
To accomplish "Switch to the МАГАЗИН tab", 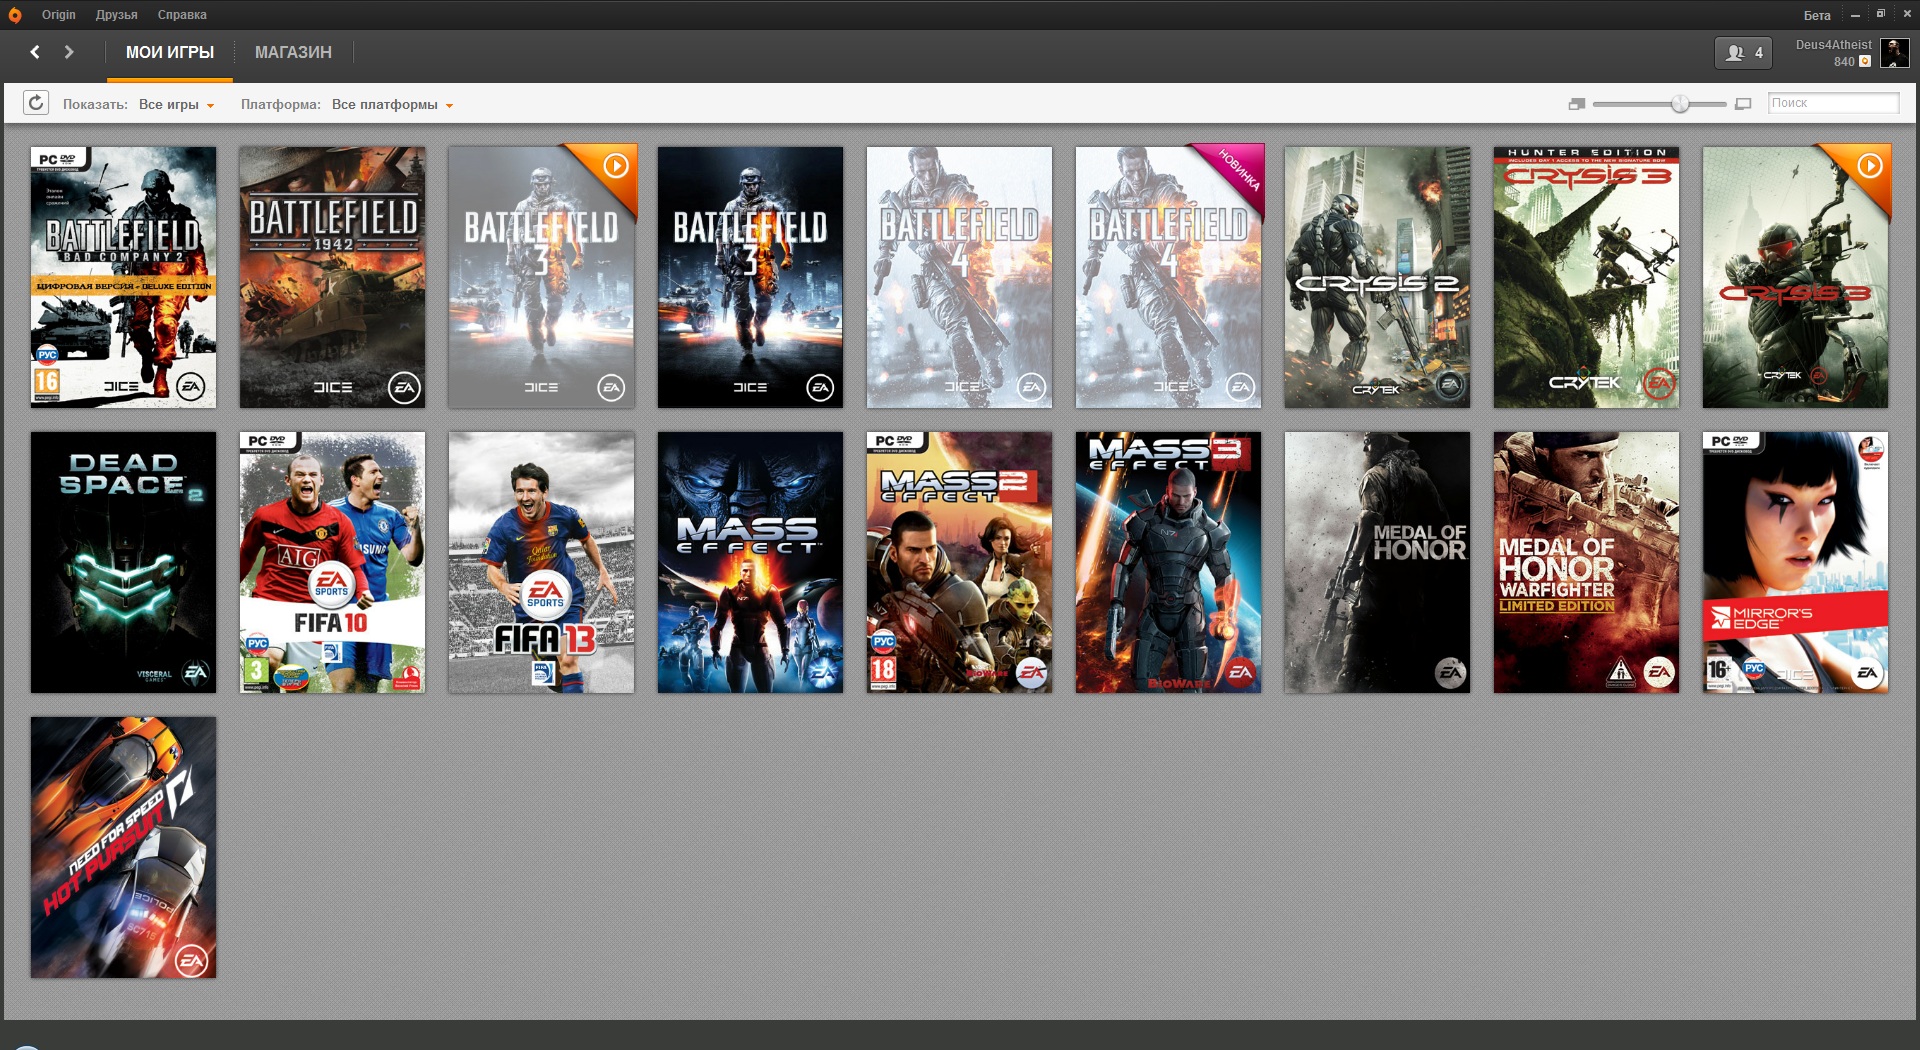I will (x=293, y=53).
